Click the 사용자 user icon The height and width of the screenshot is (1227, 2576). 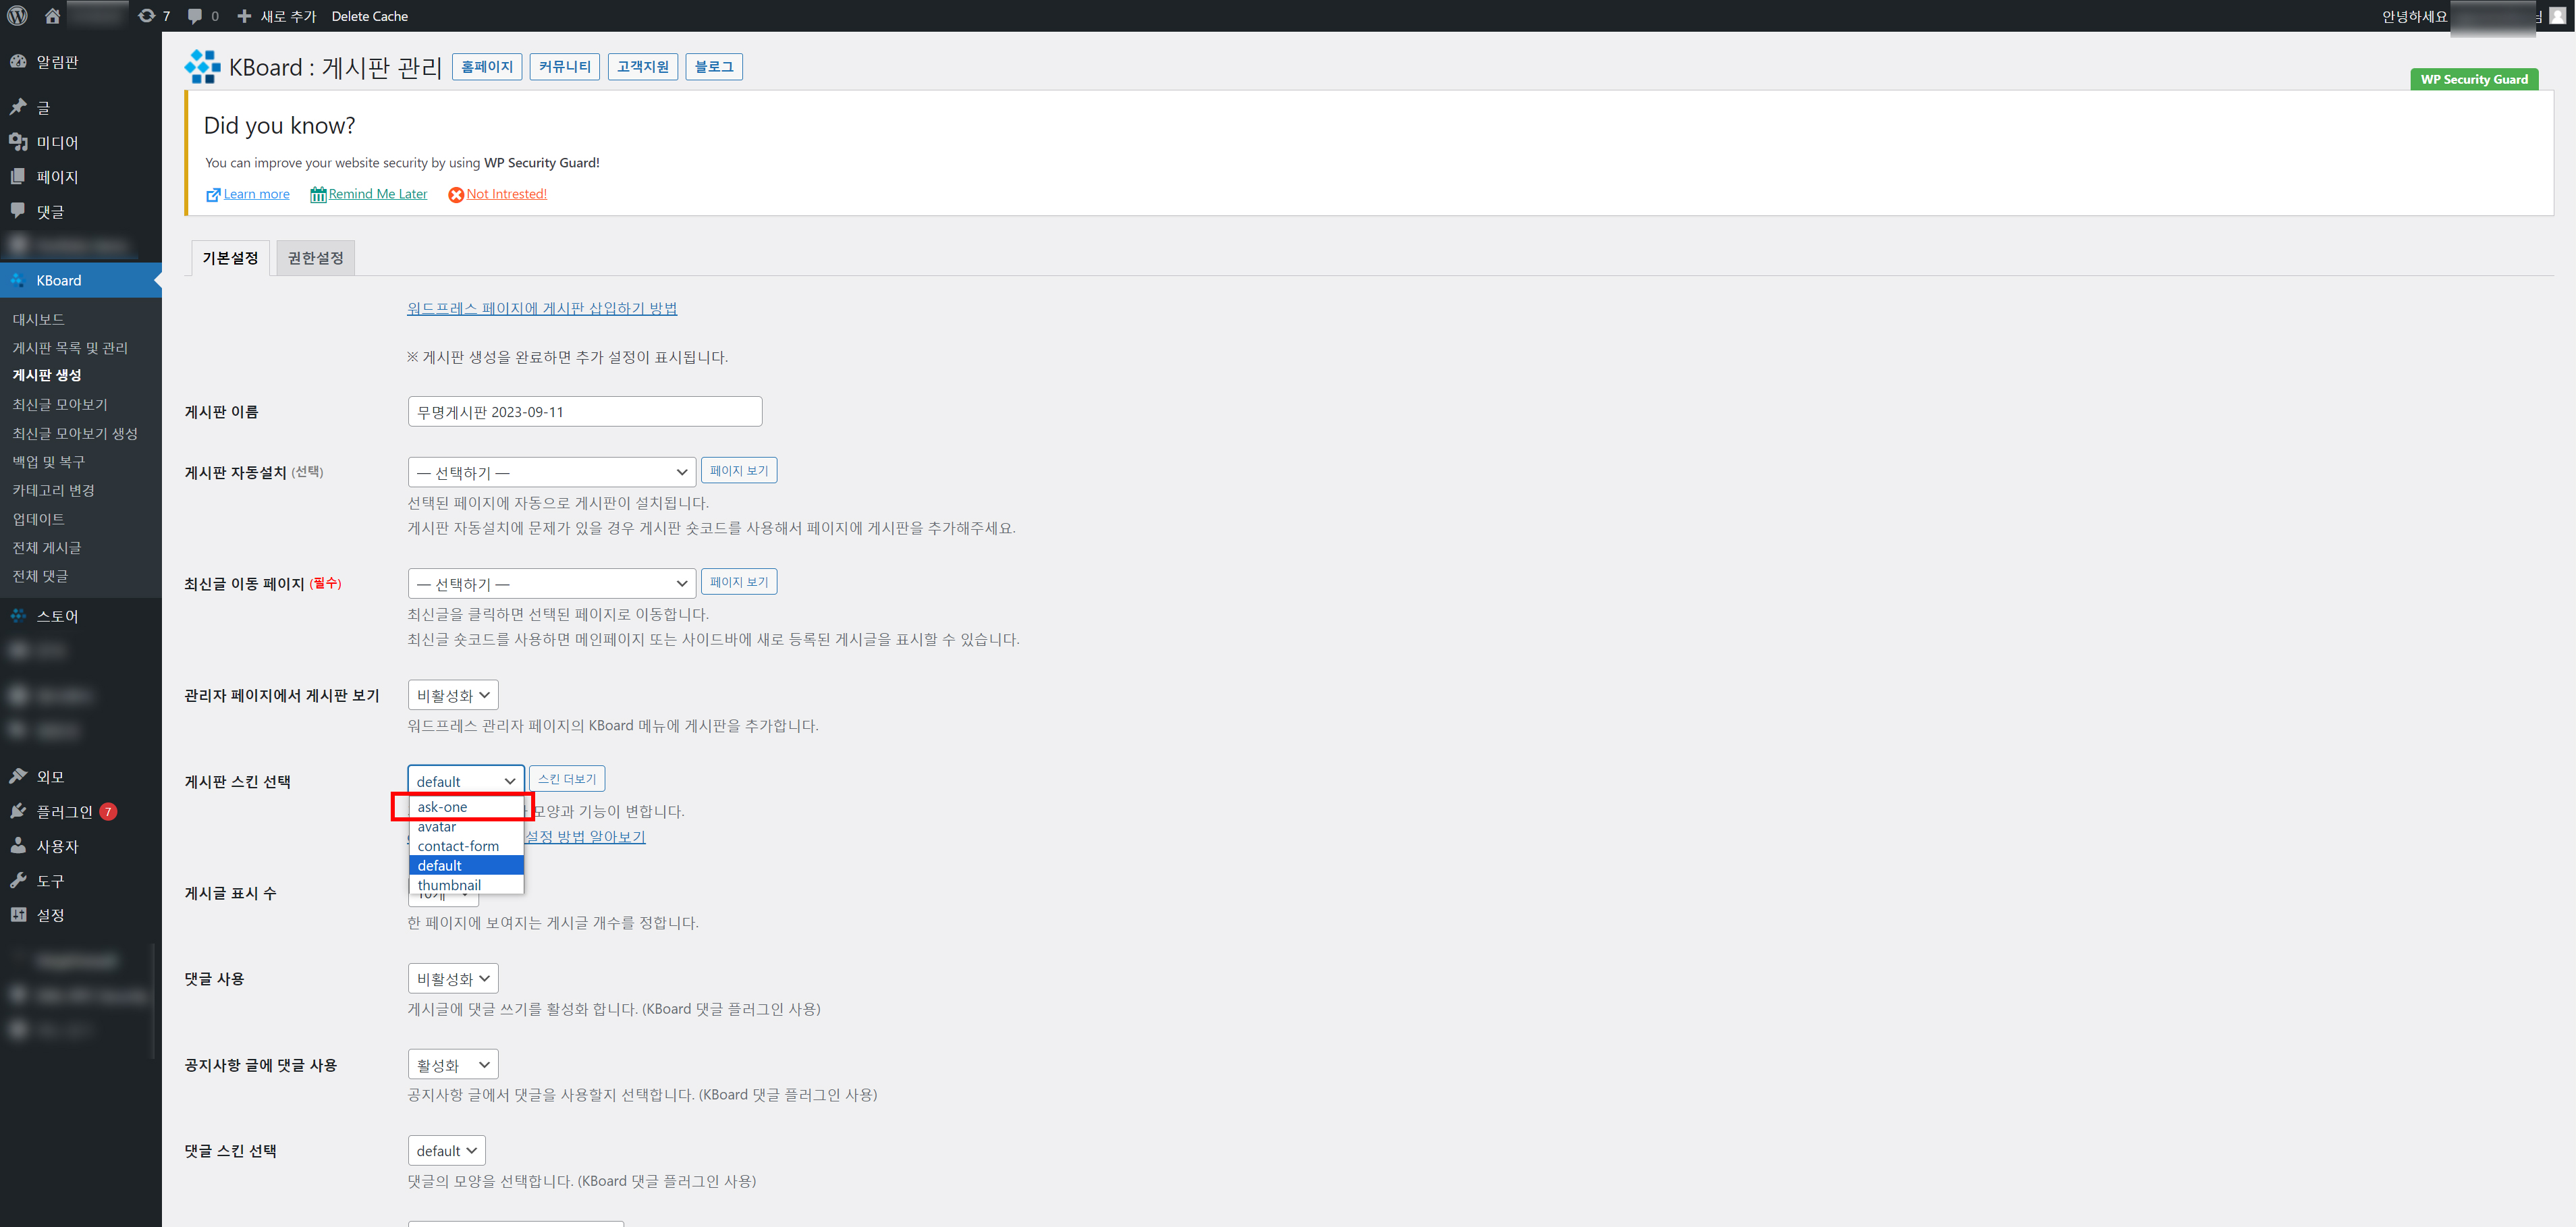(x=18, y=845)
